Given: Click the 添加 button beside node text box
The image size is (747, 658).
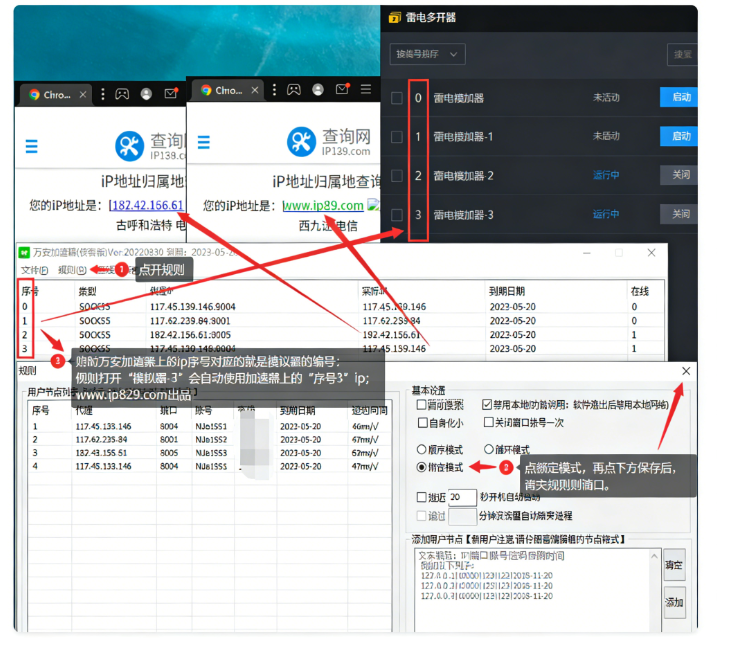Looking at the screenshot, I should coord(675,603).
